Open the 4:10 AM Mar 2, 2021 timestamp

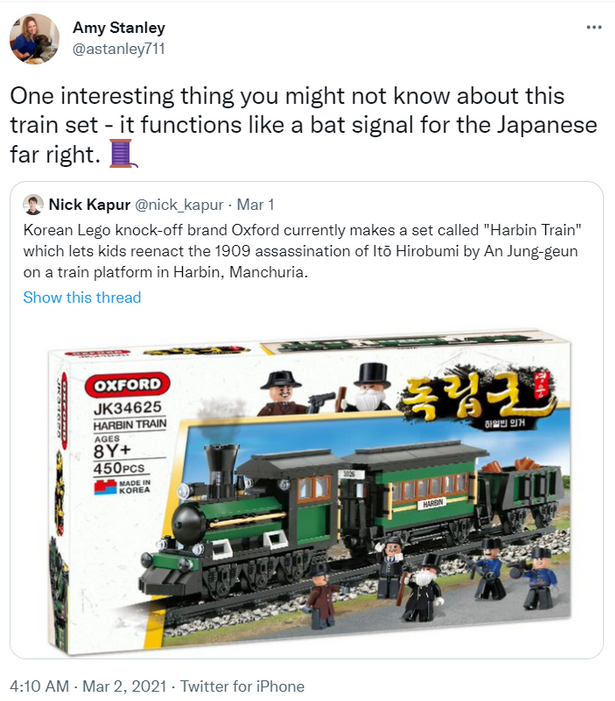click(88, 686)
